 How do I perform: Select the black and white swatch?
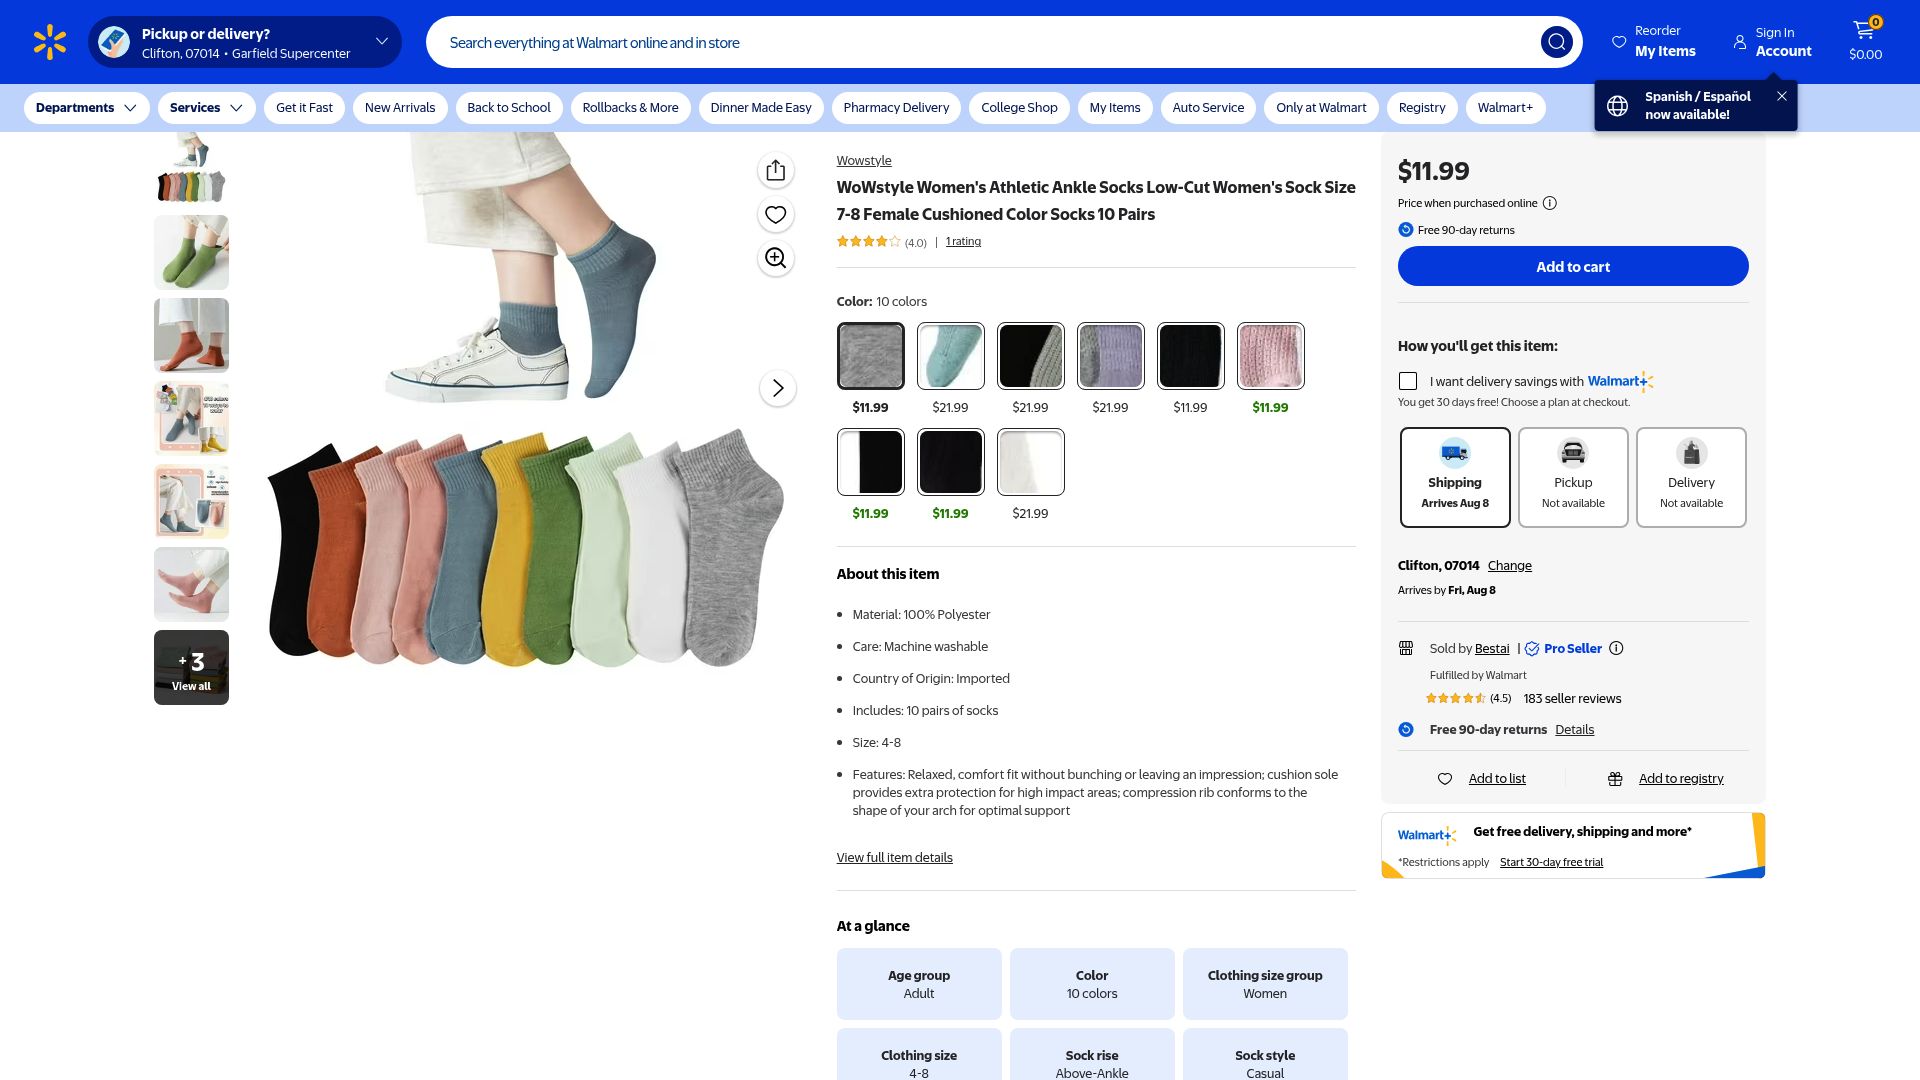point(871,462)
